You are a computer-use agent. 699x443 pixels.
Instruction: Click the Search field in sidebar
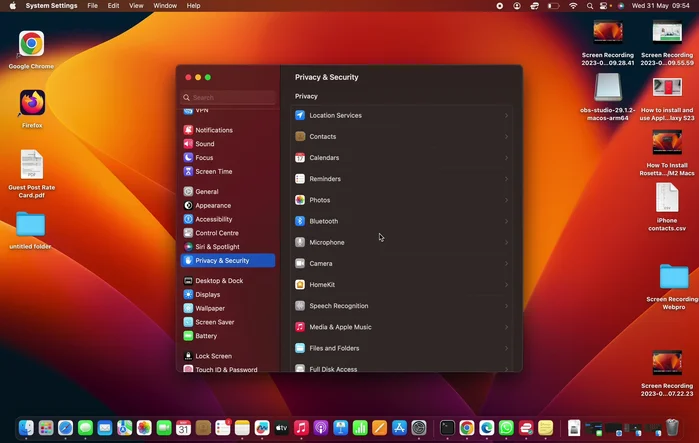[x=230, y=98]
